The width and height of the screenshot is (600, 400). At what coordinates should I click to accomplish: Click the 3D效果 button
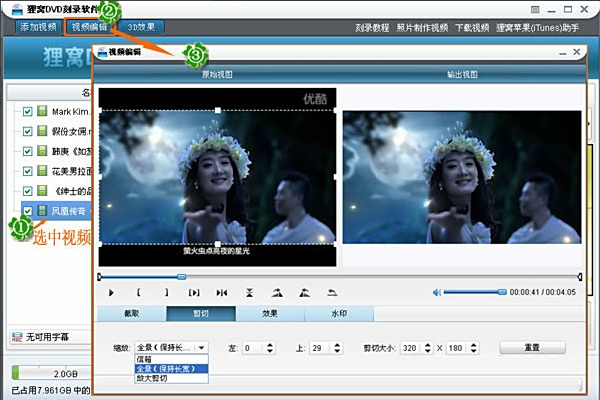(141, 27)
